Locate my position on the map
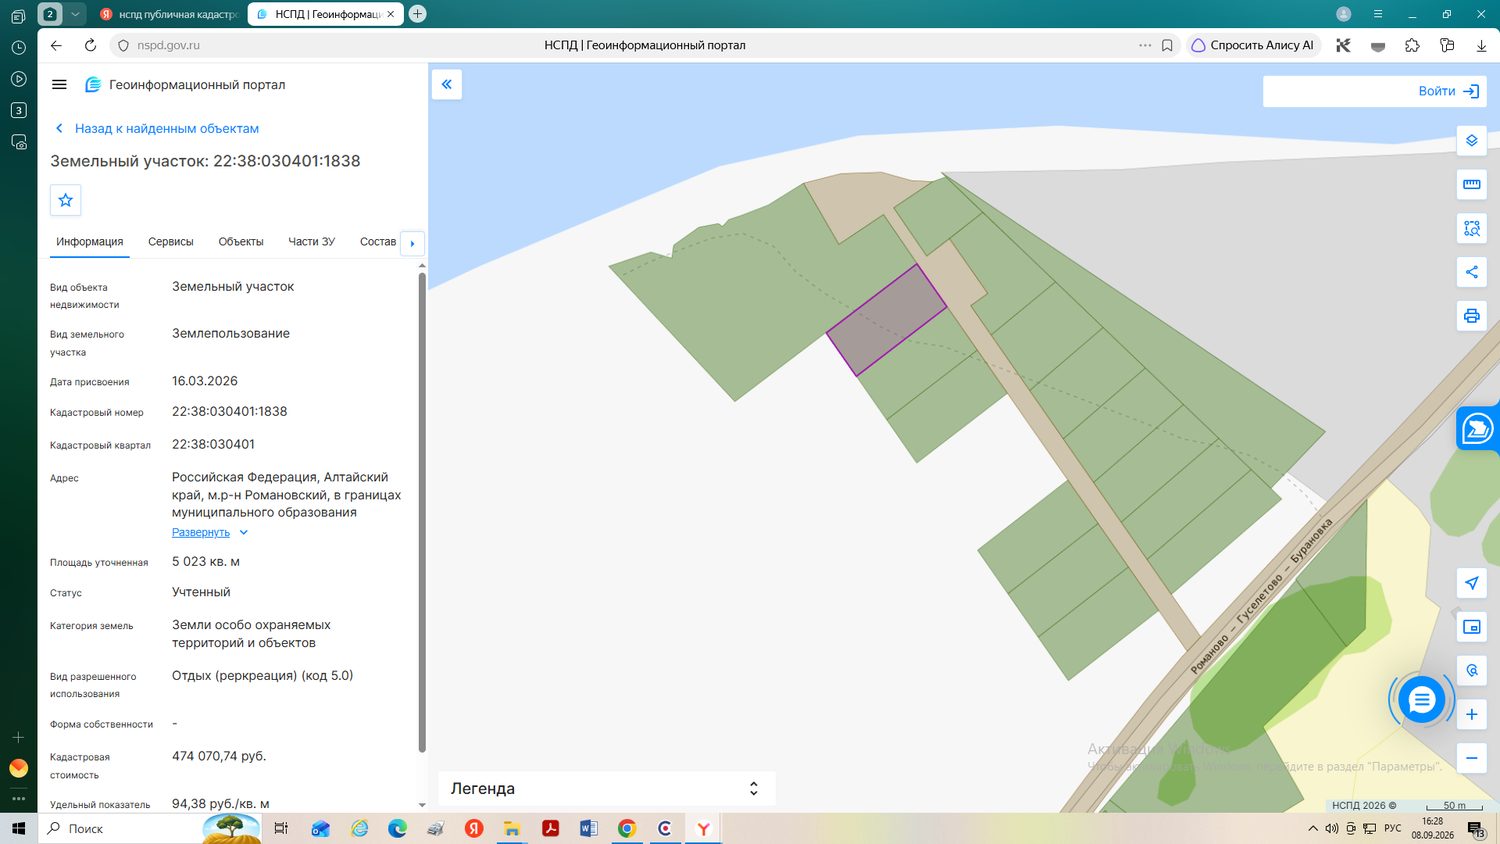 (1472, 583)
